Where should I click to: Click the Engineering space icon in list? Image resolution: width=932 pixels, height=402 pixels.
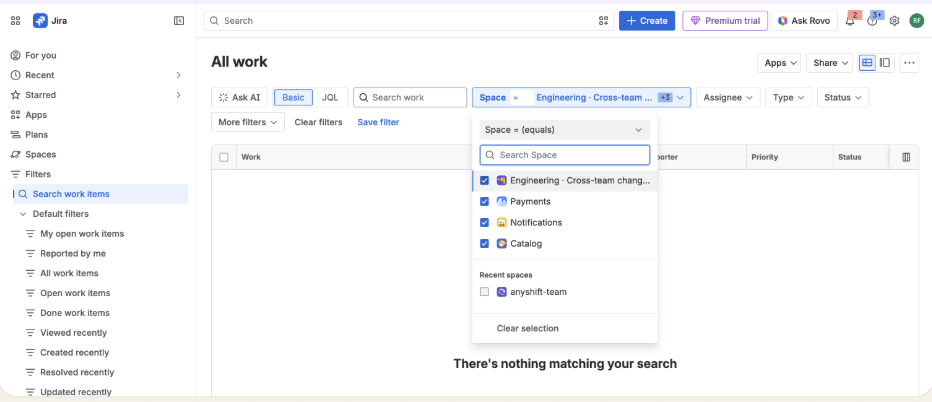pos(502,180)
